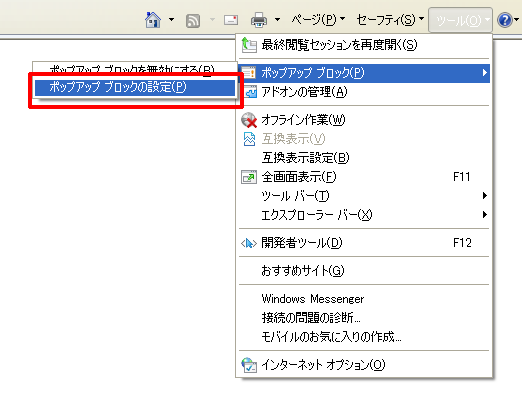This screenshot has height=398, width=522.
Task: Click the ツール(O) toolbar button
Action: click(460, 20)
